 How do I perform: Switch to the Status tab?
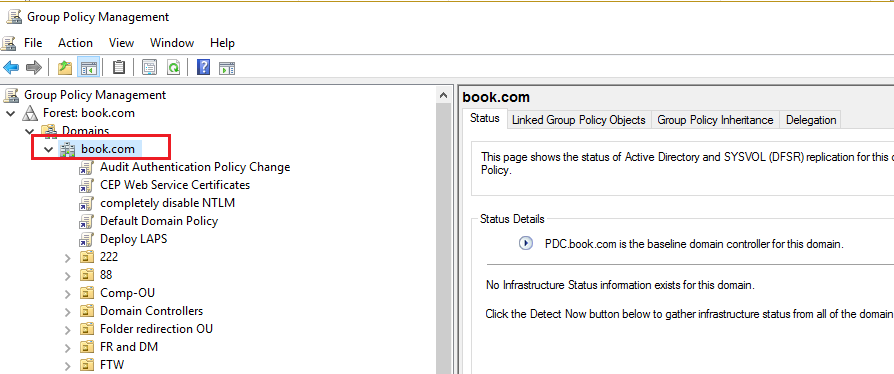point(485,118)
